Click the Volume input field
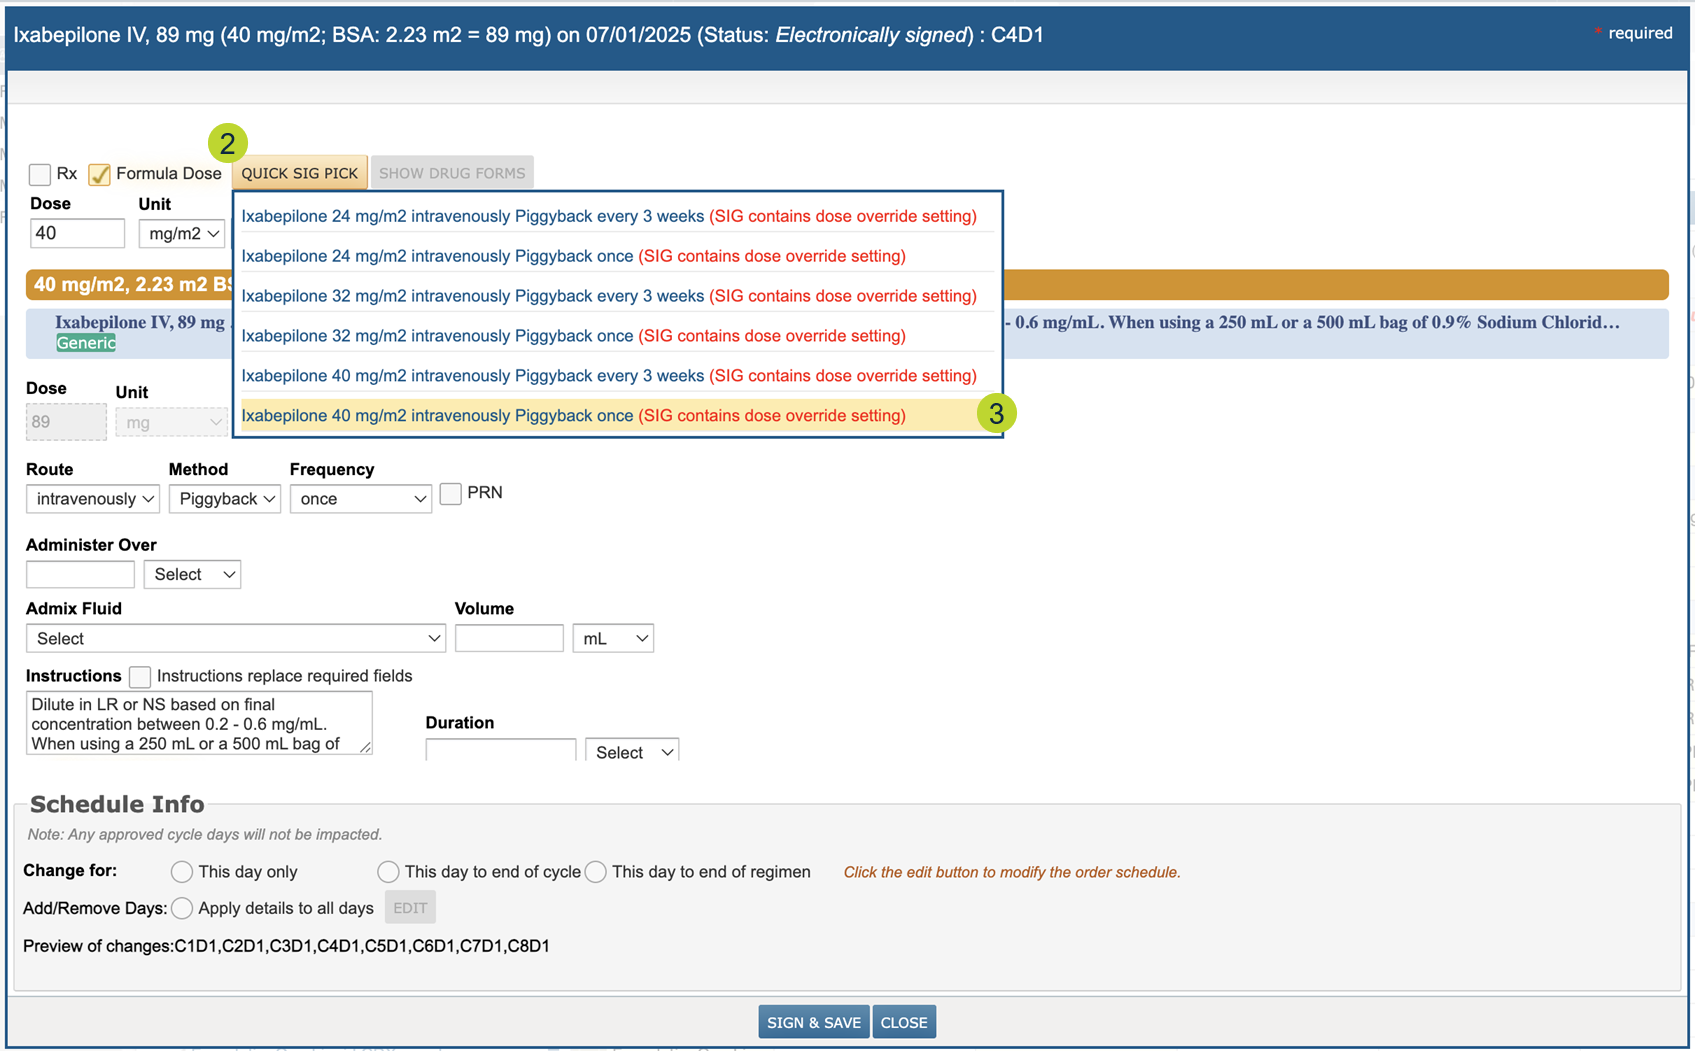 click(x=509, y=638)
